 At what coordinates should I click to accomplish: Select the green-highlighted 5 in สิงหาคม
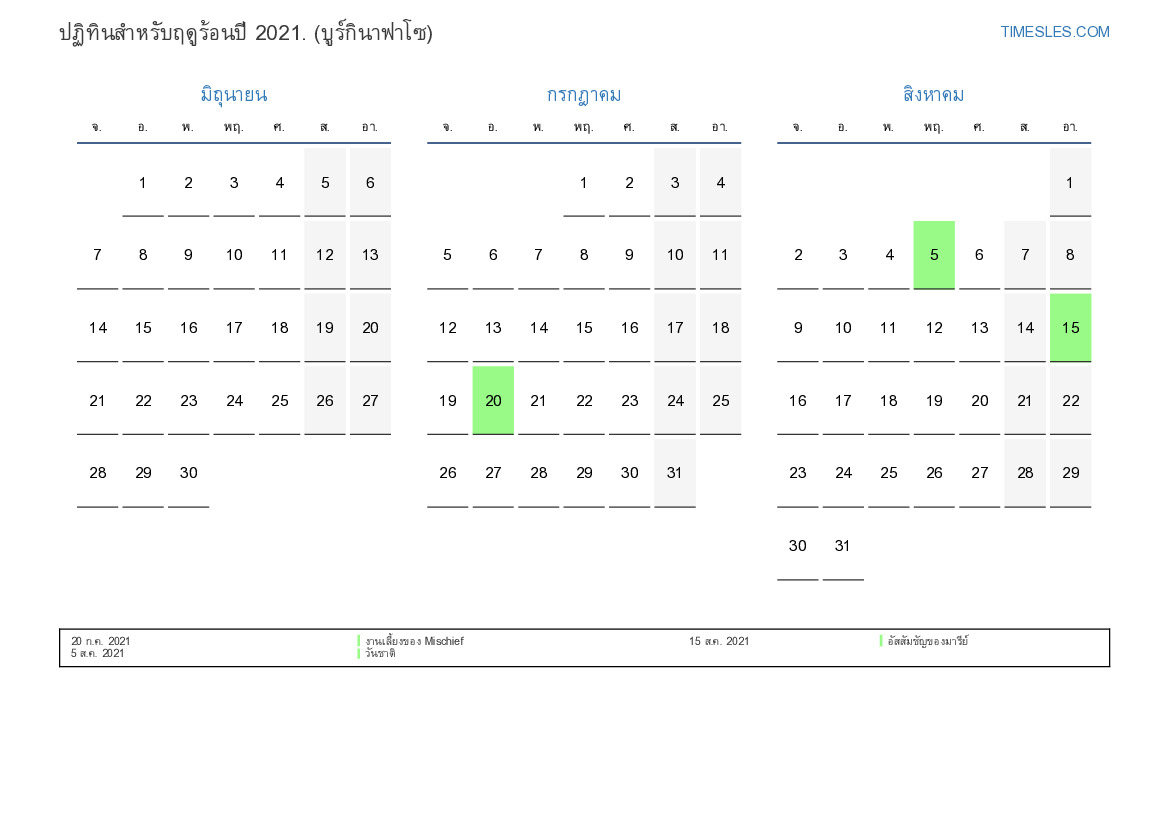[x=934, y=255]
